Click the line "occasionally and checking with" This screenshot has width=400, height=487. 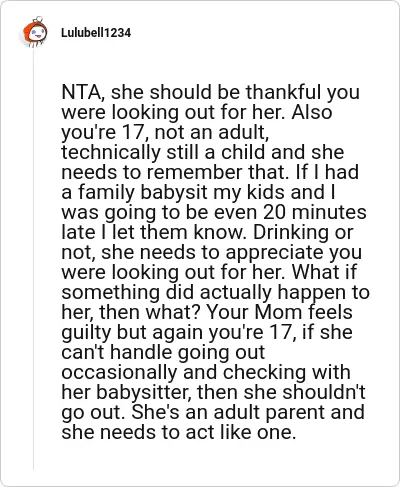coord(206,372)
